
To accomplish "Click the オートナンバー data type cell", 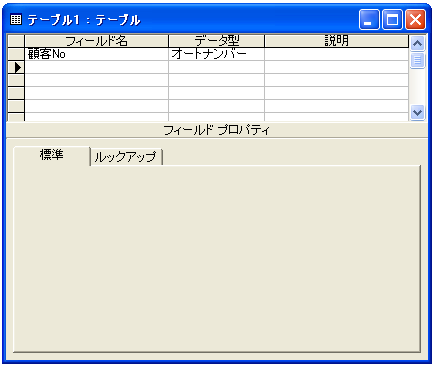I will click(x=217, y=54).
